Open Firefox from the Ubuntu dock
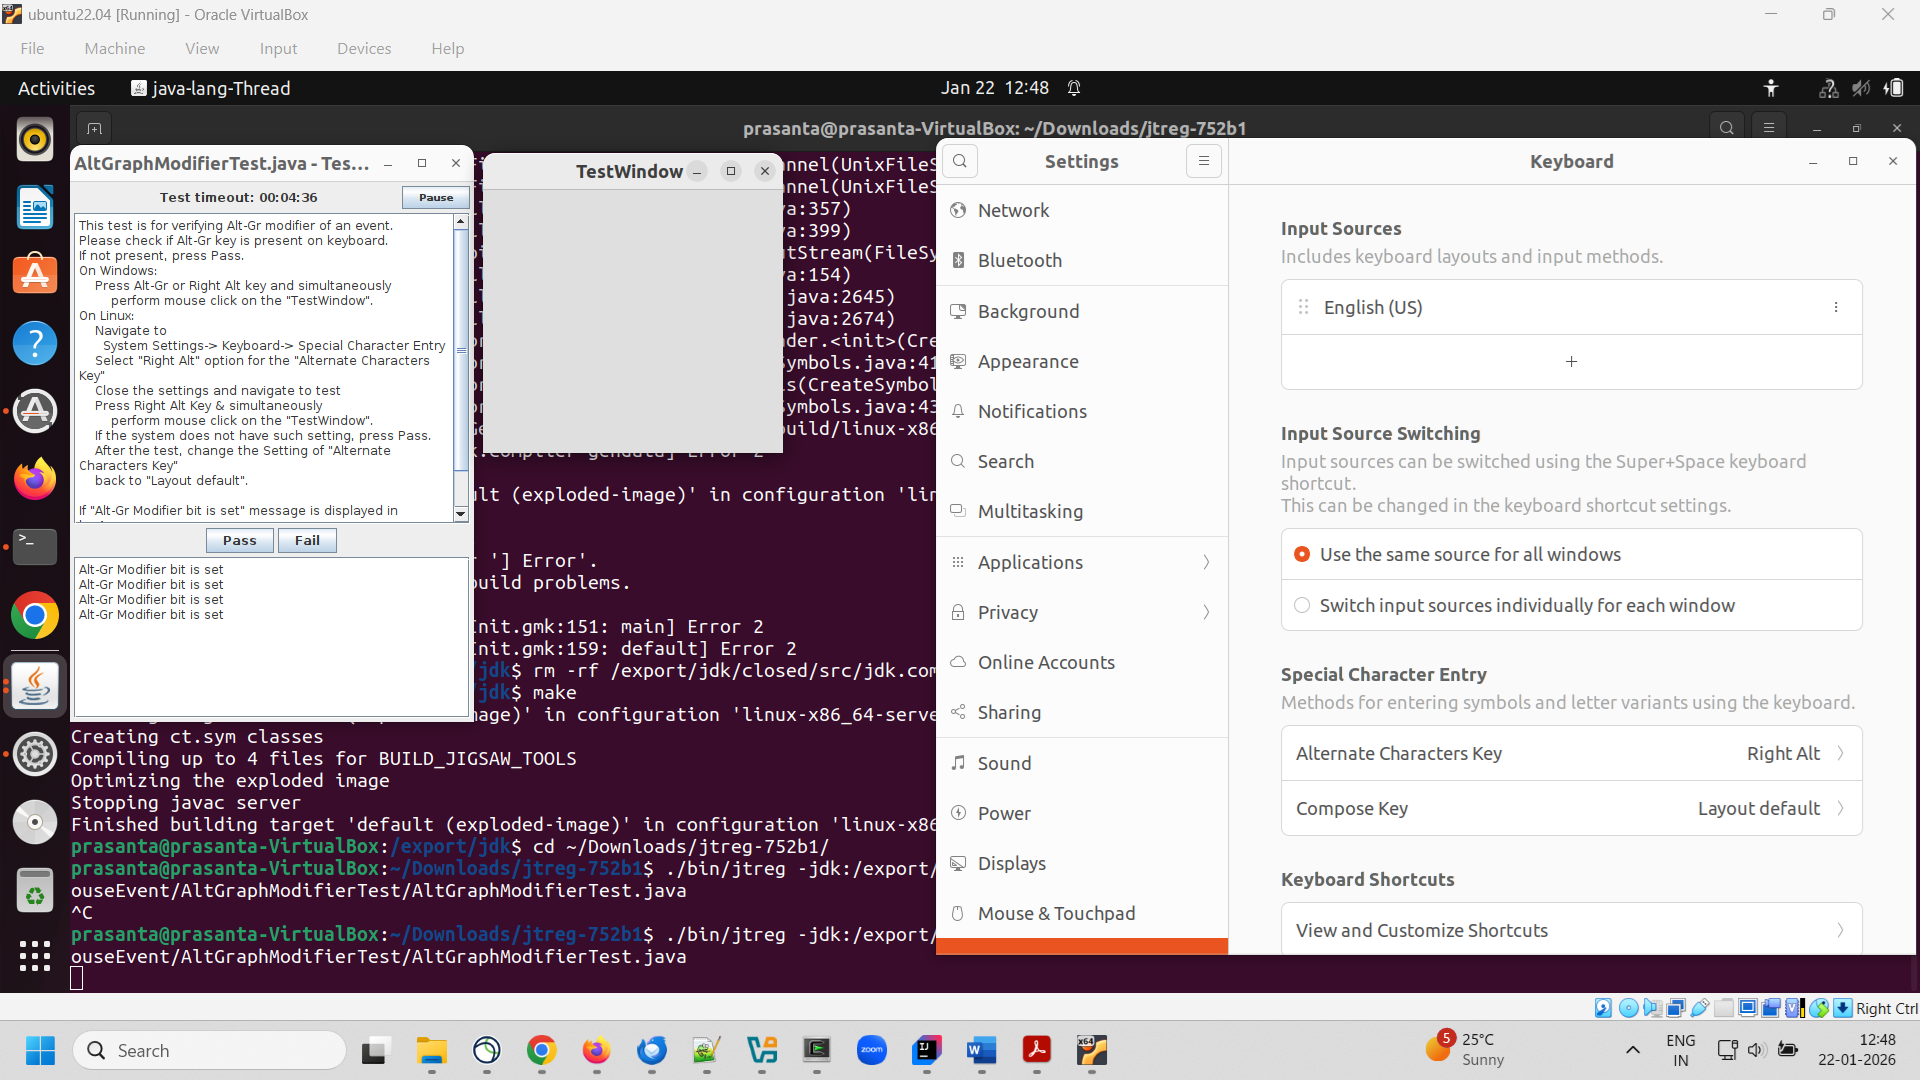This screenshot has width=1920, height=1080. pos(35,479)
